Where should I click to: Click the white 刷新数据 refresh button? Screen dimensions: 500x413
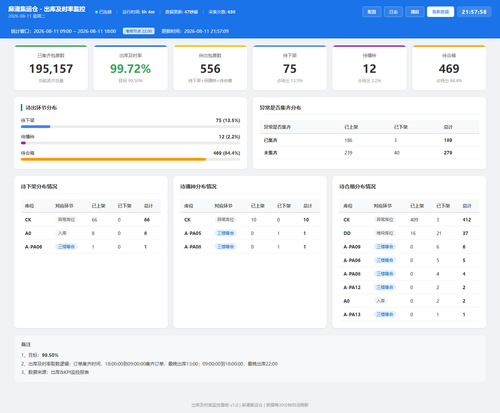point(440,12)
